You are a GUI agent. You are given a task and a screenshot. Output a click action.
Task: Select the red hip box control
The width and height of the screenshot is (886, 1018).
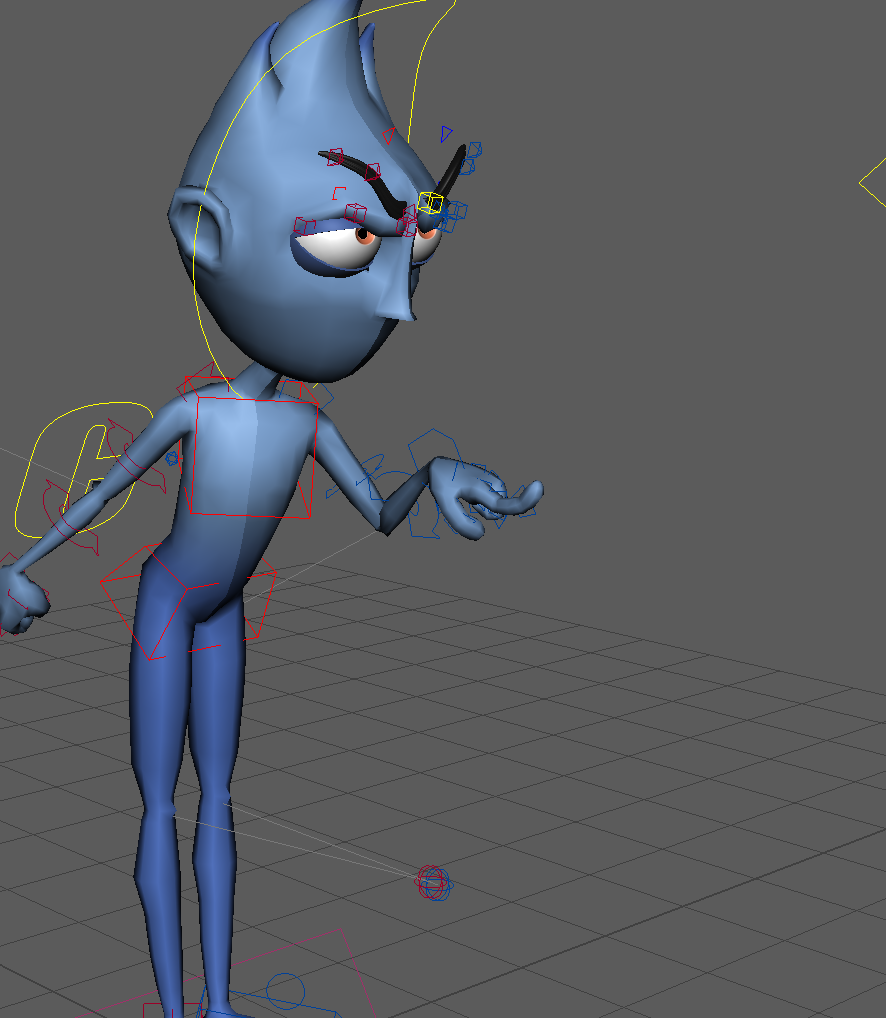click(x=188, y=601)
